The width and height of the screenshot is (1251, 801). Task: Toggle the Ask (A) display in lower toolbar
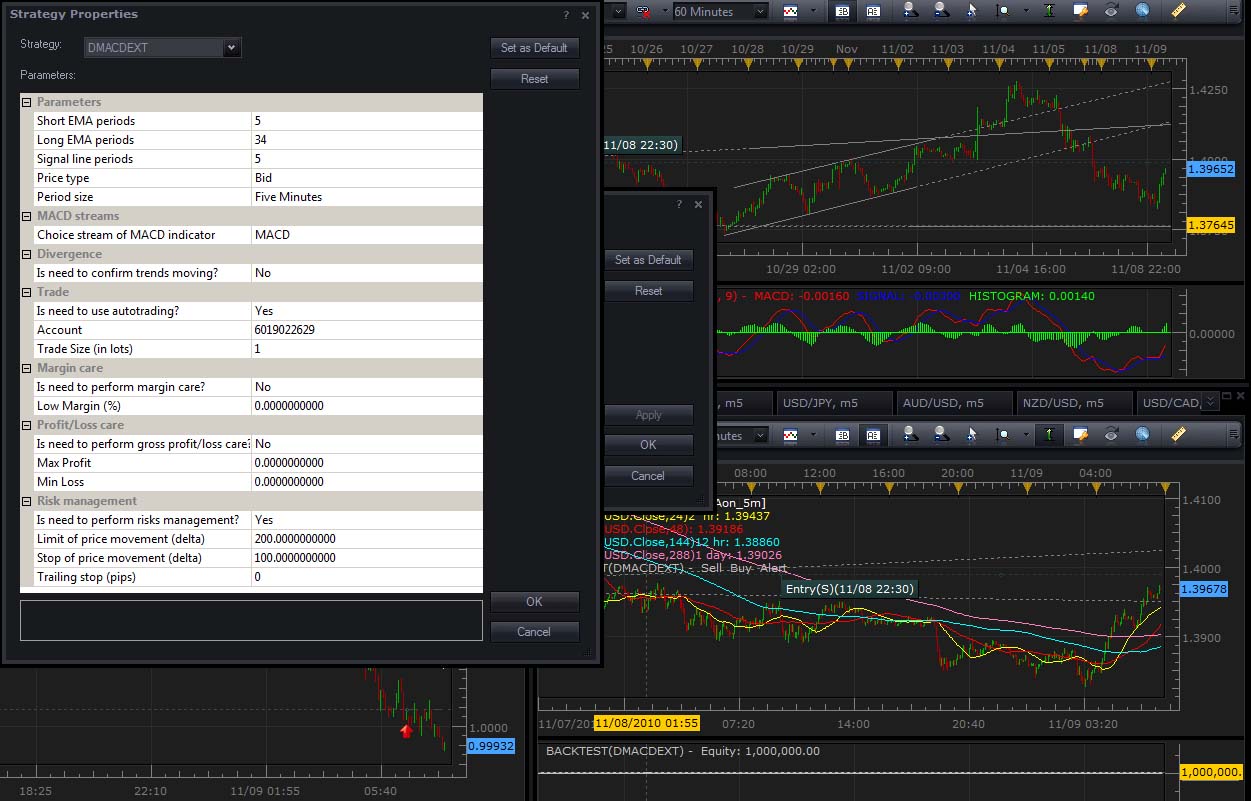[x=873, y=435]
